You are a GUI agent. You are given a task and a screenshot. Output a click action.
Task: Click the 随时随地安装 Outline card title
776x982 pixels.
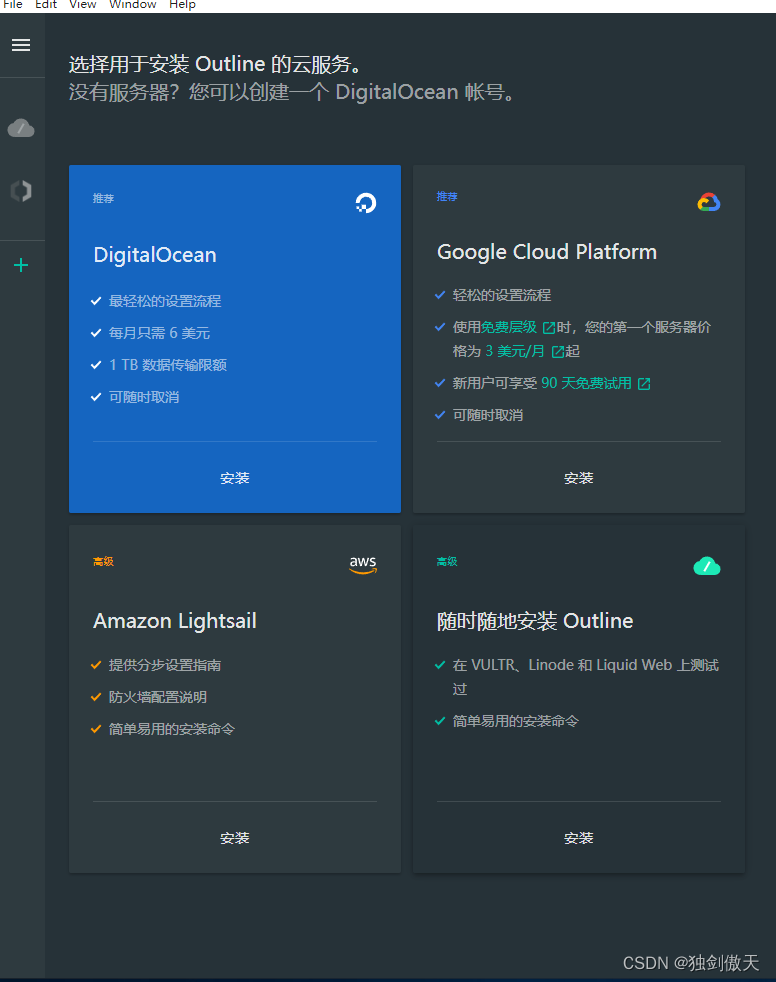click(x=535, y=621)
